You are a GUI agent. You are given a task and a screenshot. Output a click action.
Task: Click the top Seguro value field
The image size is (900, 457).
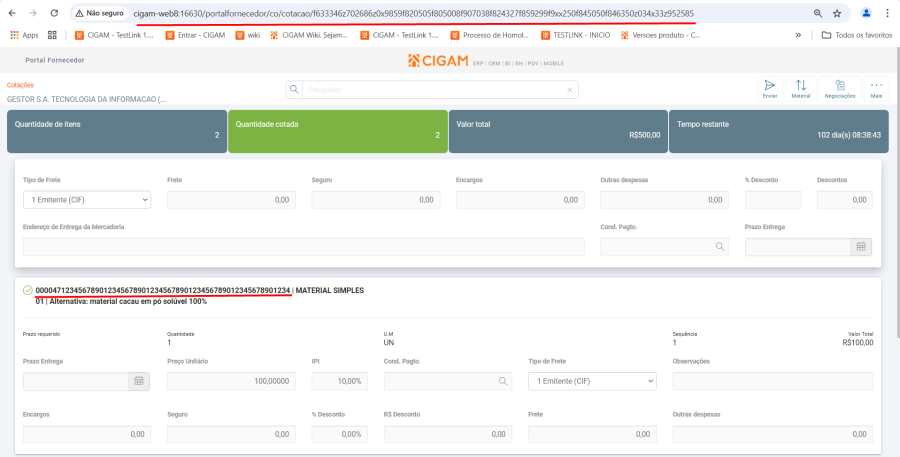(x=376, y=200)
